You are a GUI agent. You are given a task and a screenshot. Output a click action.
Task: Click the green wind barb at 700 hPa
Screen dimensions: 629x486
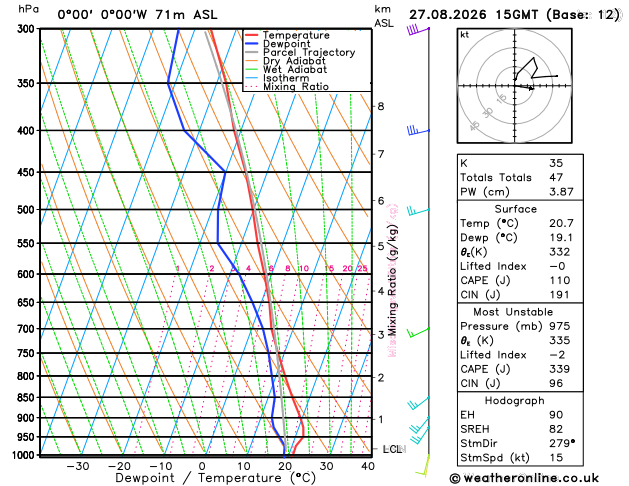[x=418, y=332]
